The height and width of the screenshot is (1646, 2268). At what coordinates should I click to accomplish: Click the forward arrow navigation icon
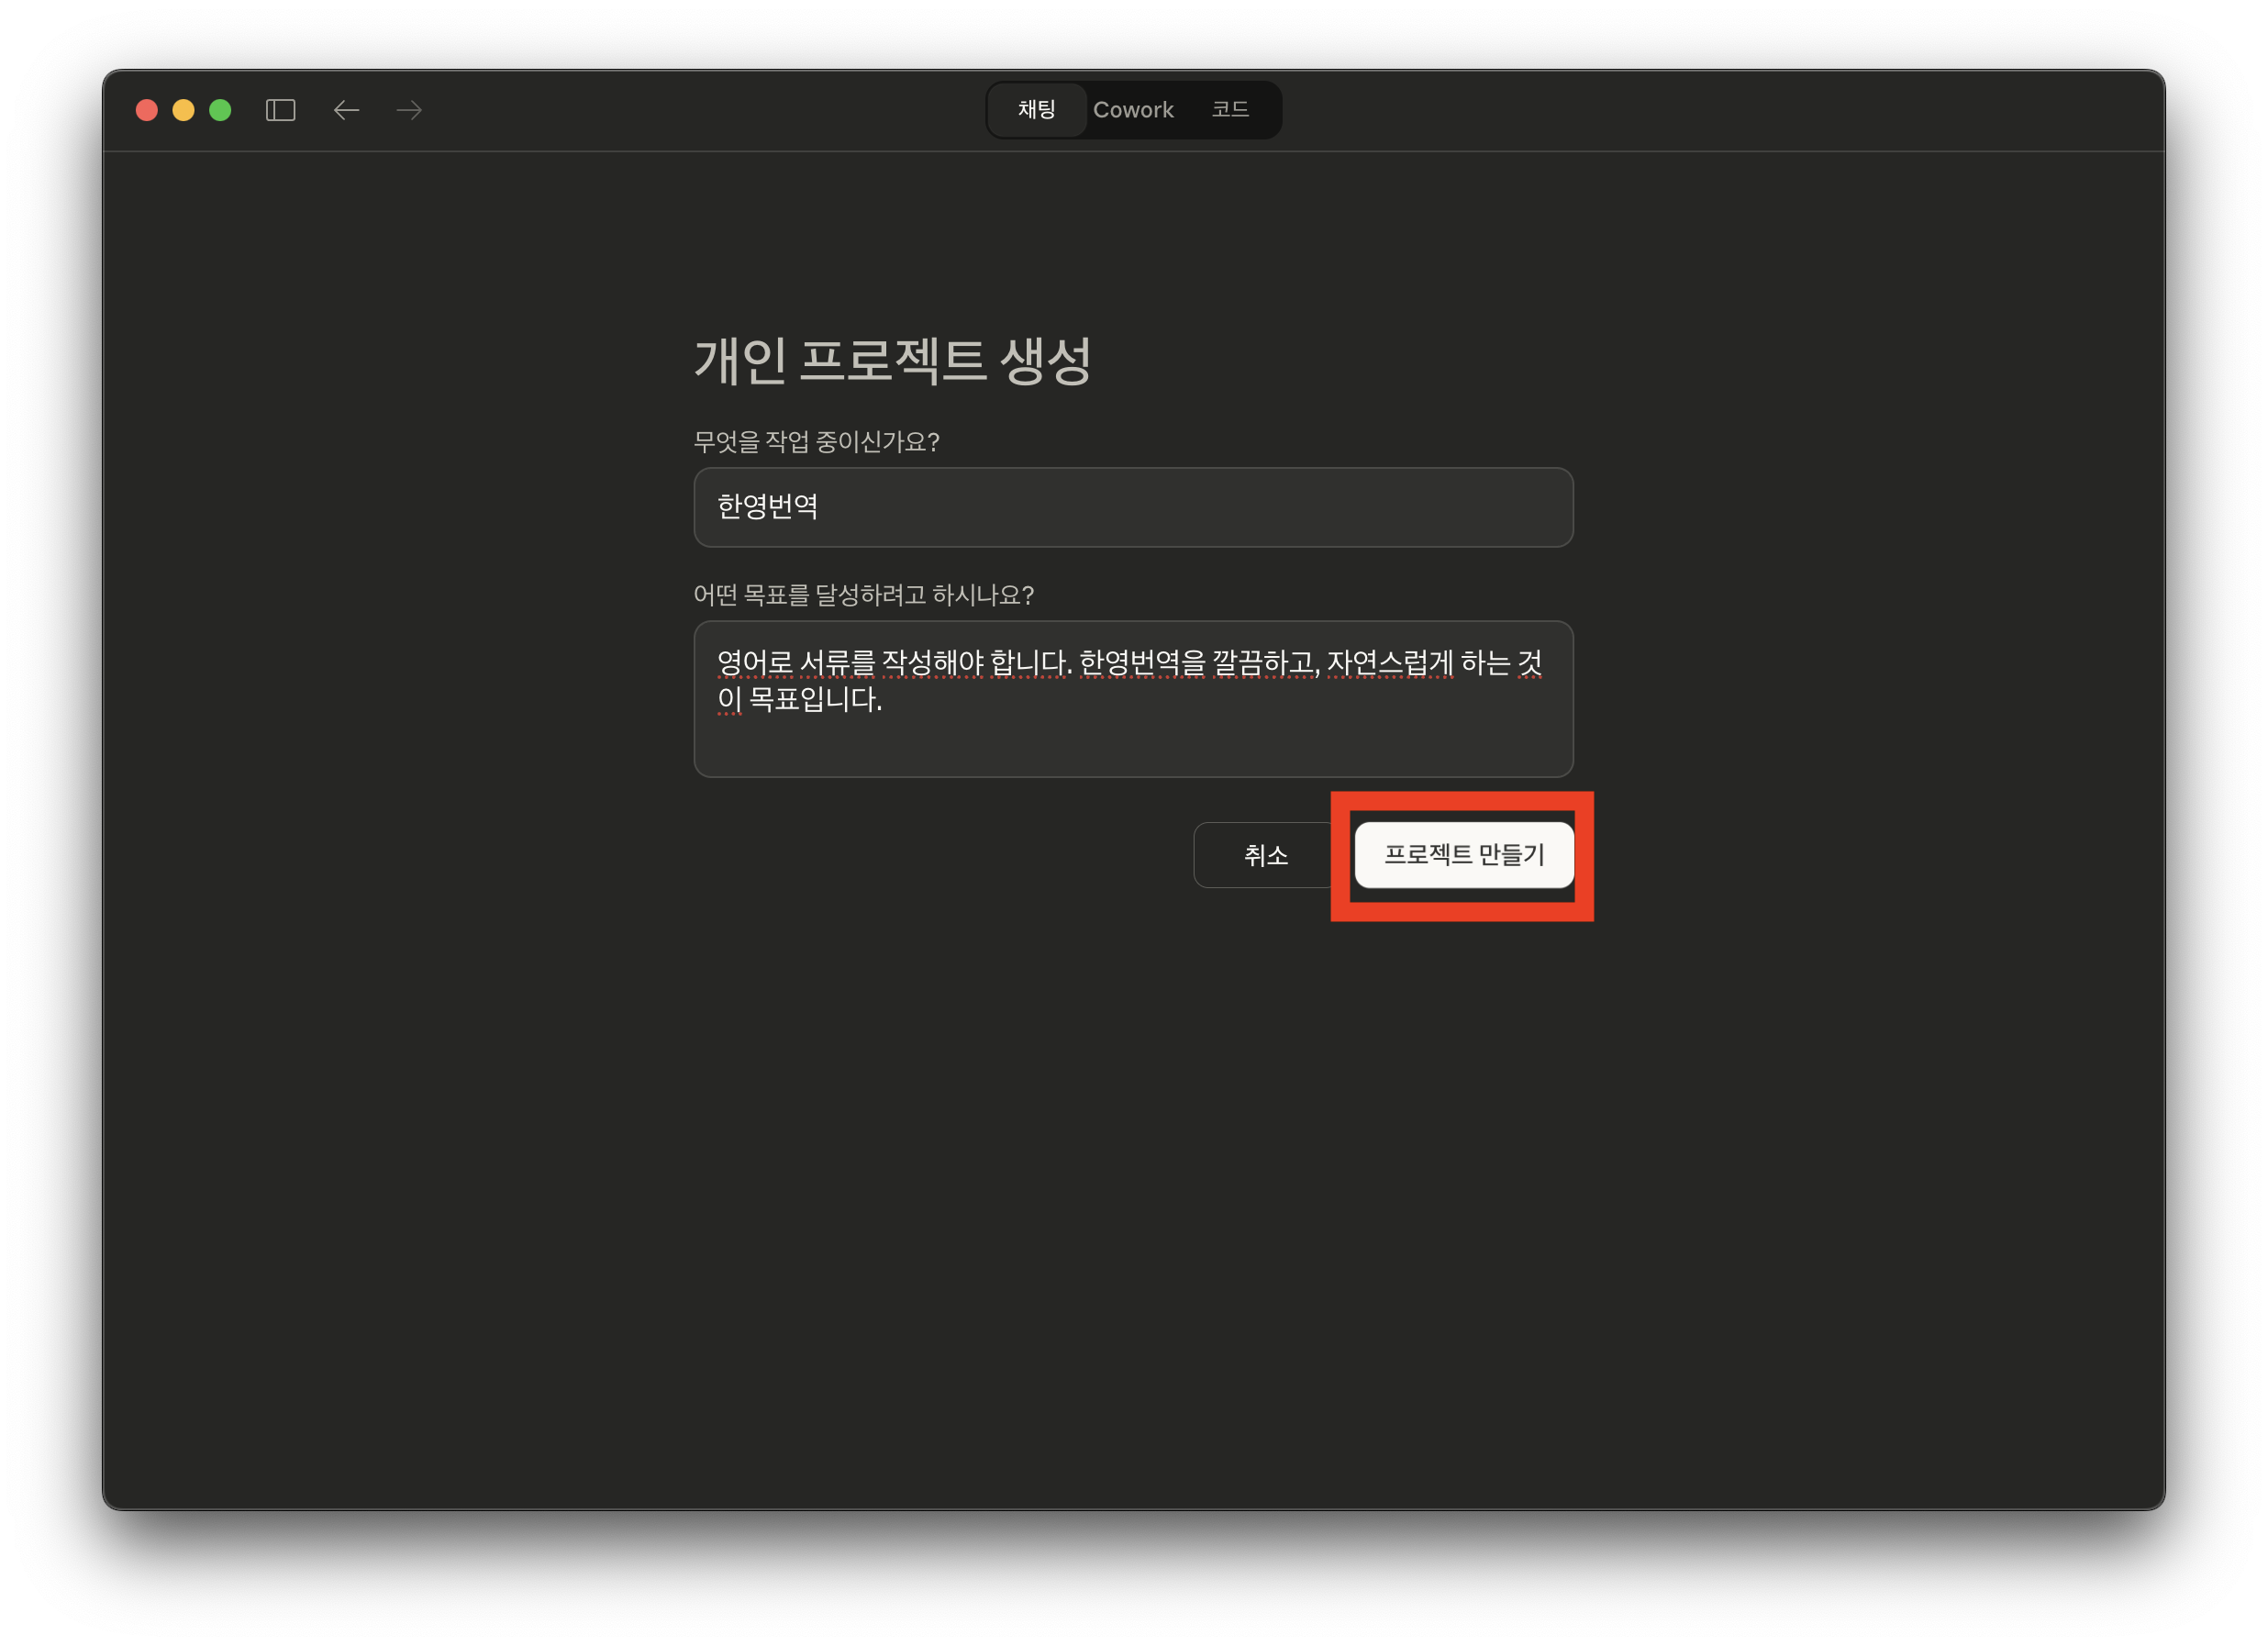point(409,110)
